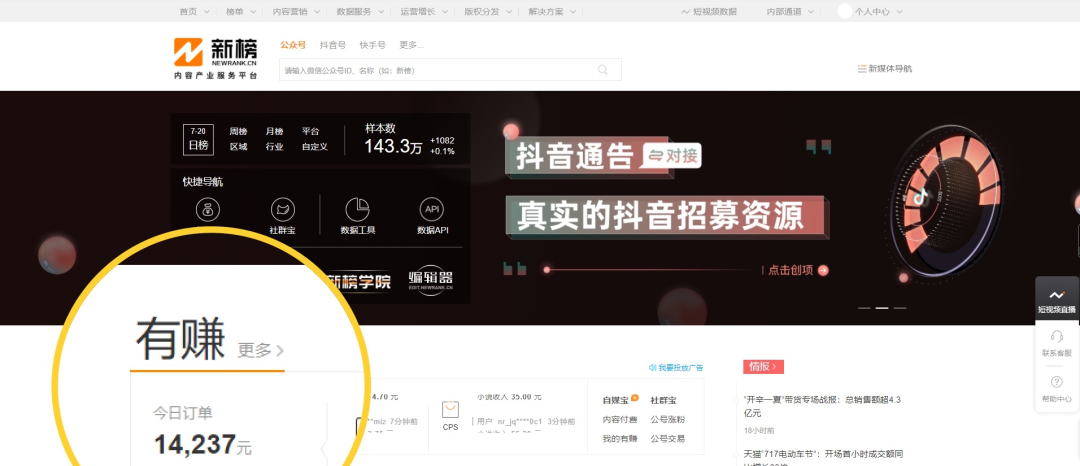Screen dimensions: 1080x466
Task: Switch to the 抖音号 search tab
Action: click(x=333, y=45)
